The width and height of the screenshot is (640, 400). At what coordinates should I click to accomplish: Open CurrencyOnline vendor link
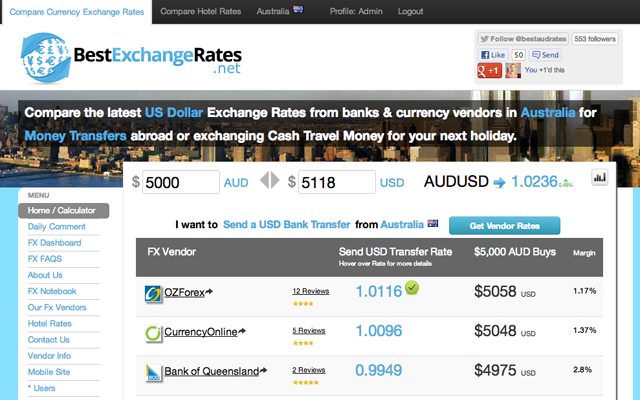click(200, 332)
